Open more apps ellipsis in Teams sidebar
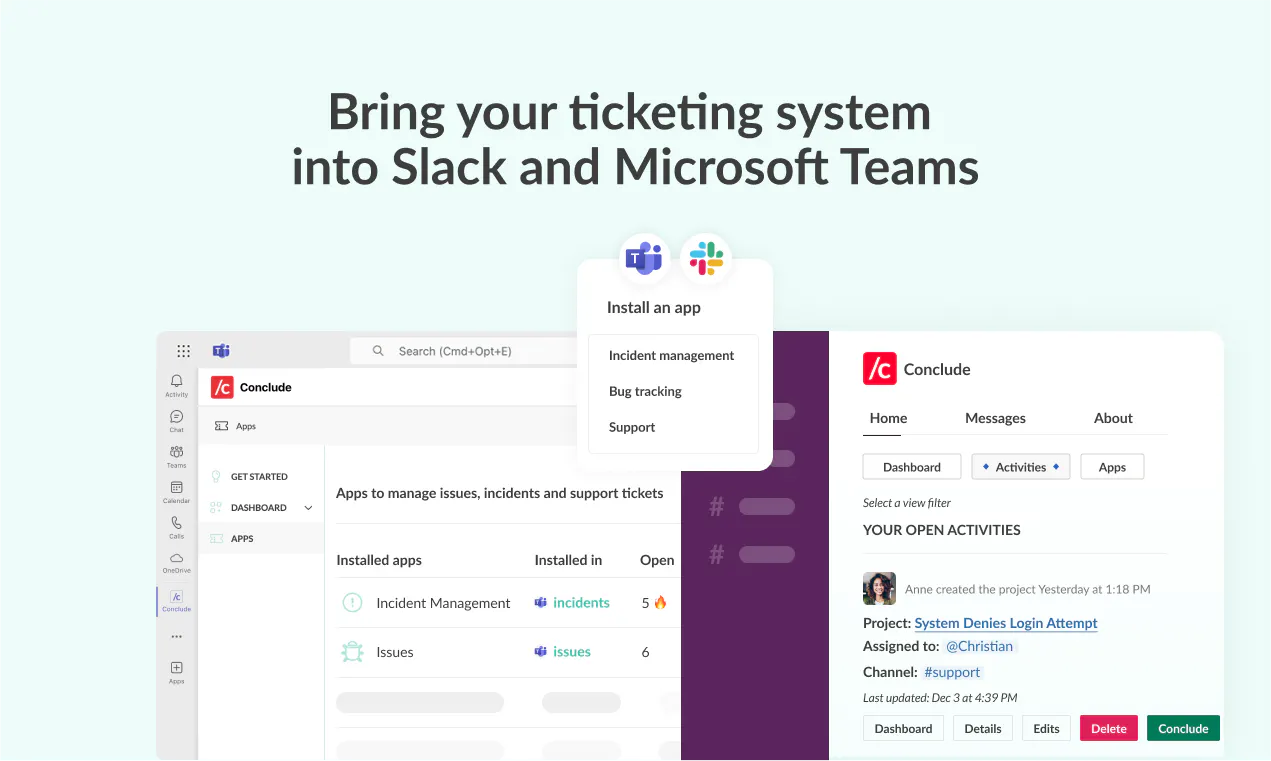This screenshot has width=1271, height=761. 177,636
